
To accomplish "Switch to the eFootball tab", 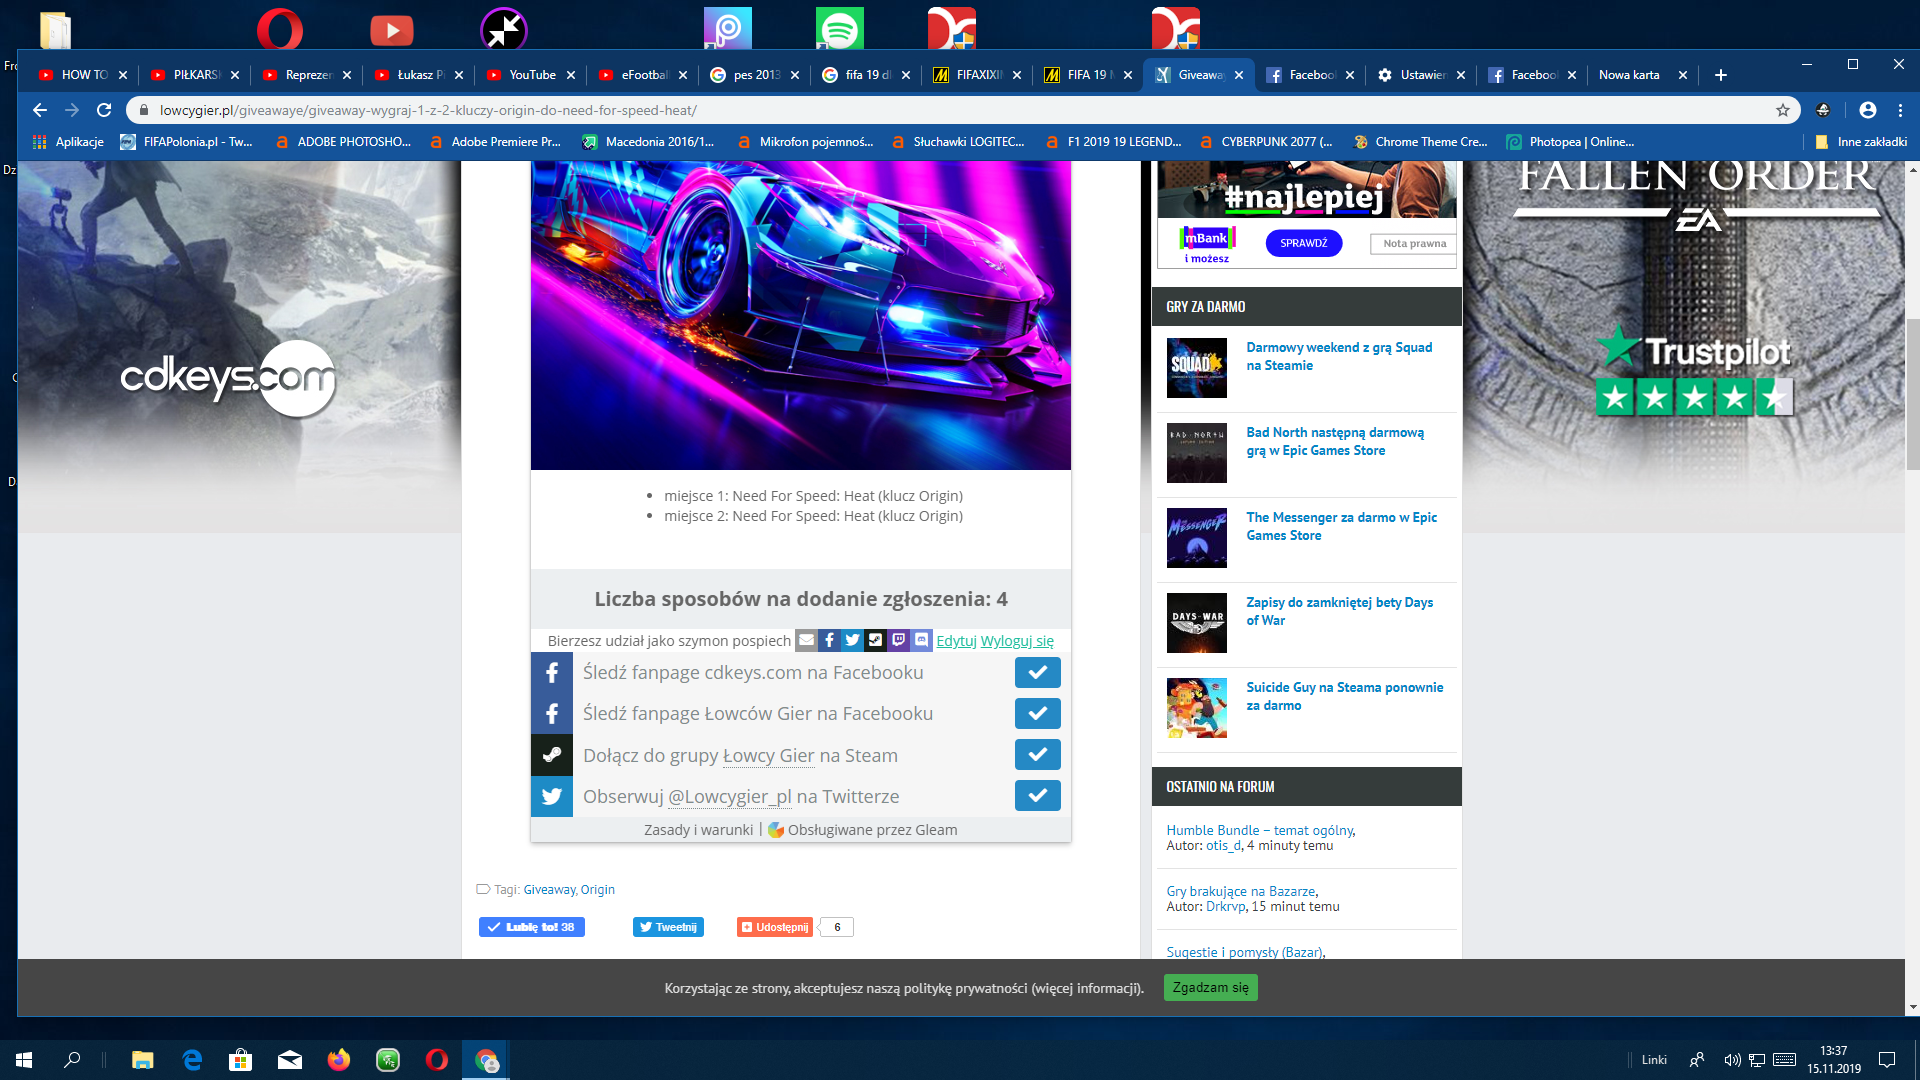I will click(642, 75).
